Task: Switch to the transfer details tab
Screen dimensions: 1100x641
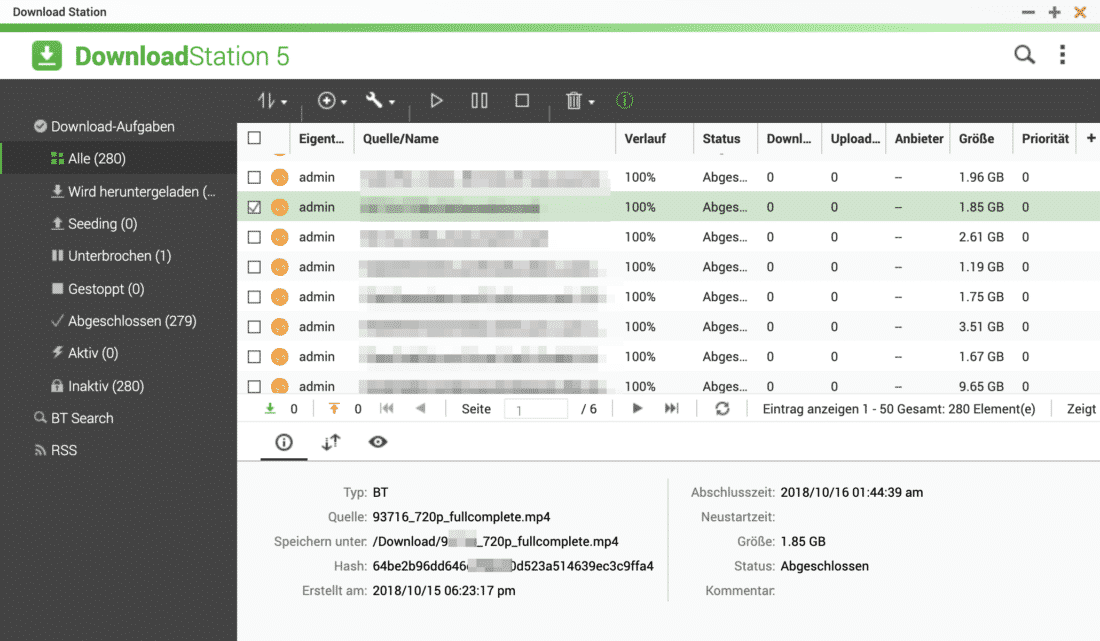Action: 331,442
